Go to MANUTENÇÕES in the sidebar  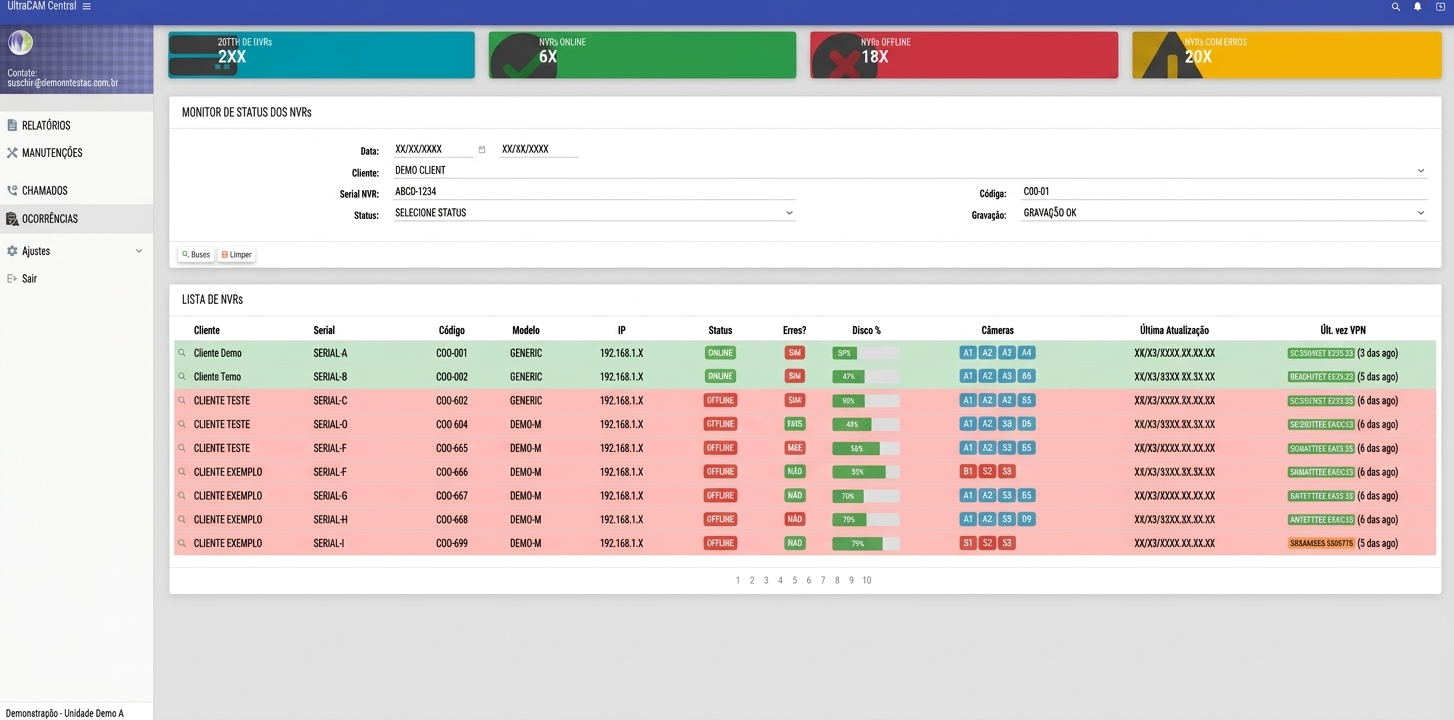[52, 153]
